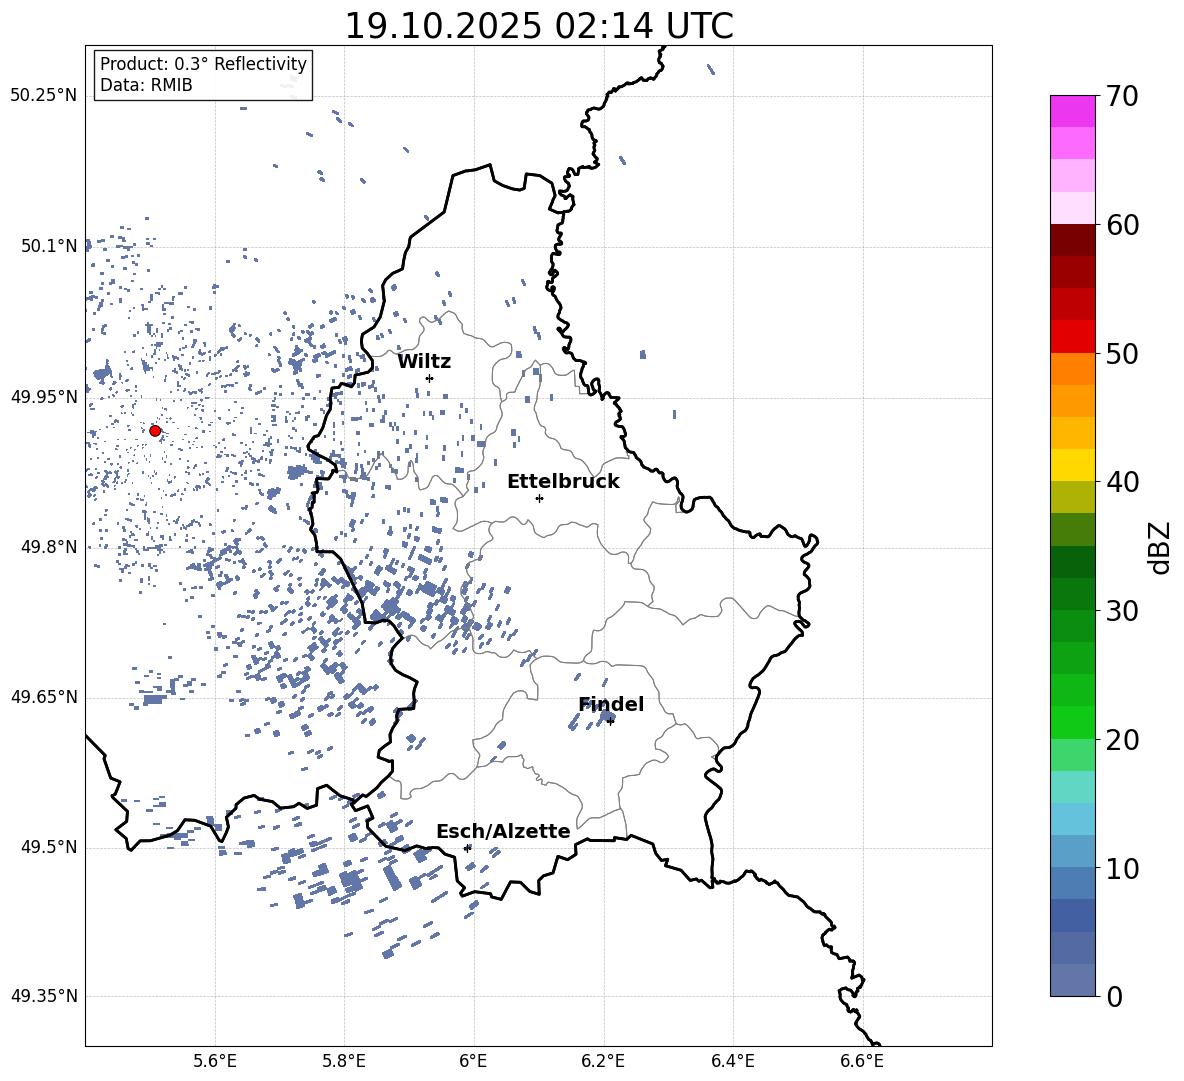Click the Data: RMIB text
The width and height of the screenshot is (1184, 1081).
click(146, 85)
